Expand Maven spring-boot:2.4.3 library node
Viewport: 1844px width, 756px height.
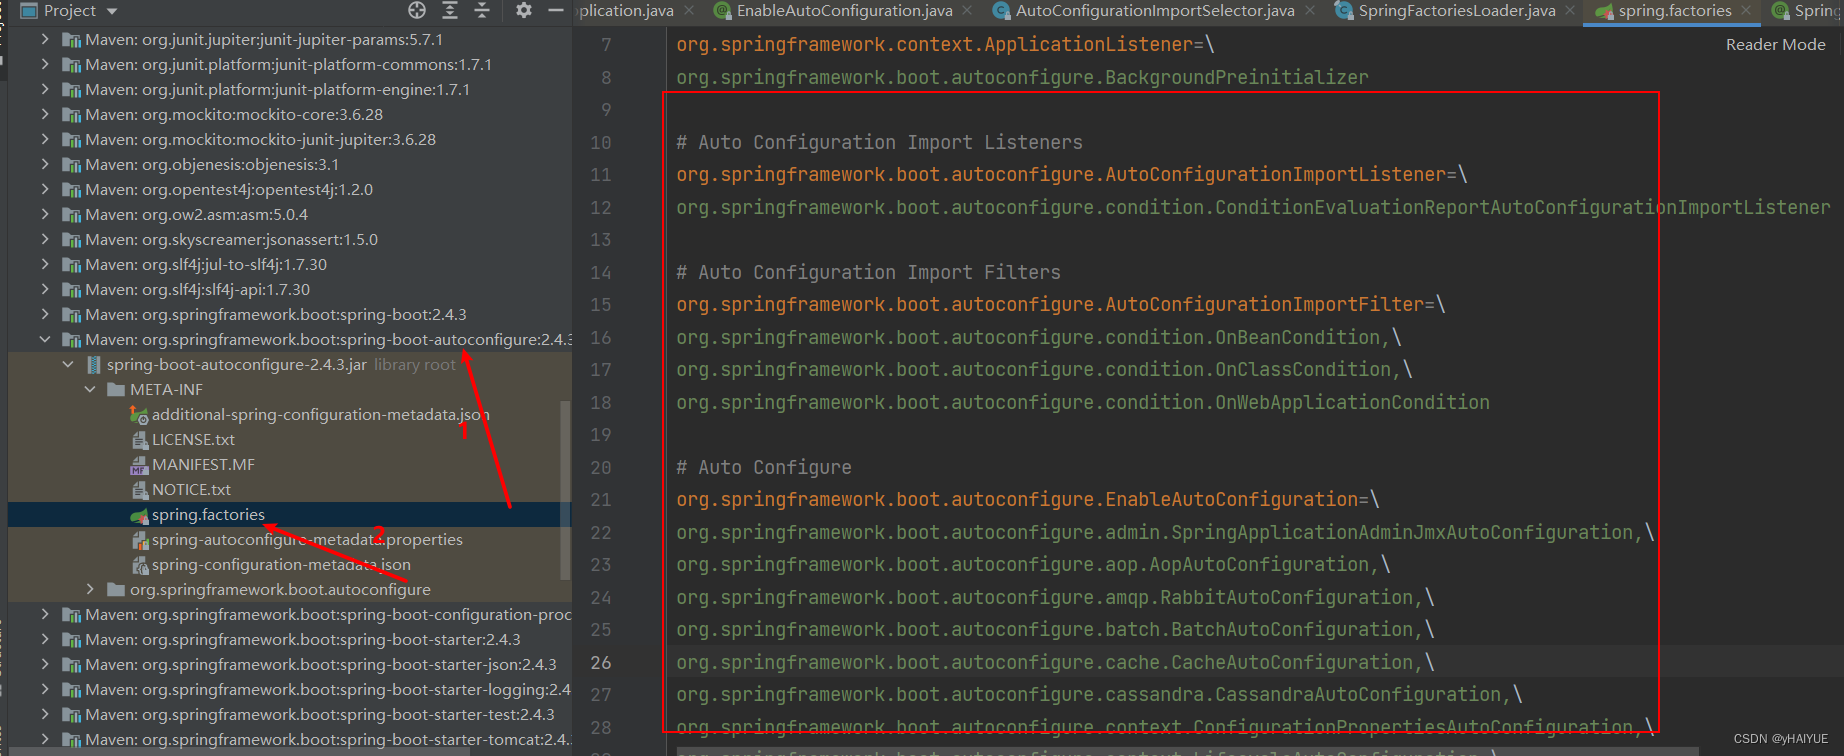click(45, 314)
